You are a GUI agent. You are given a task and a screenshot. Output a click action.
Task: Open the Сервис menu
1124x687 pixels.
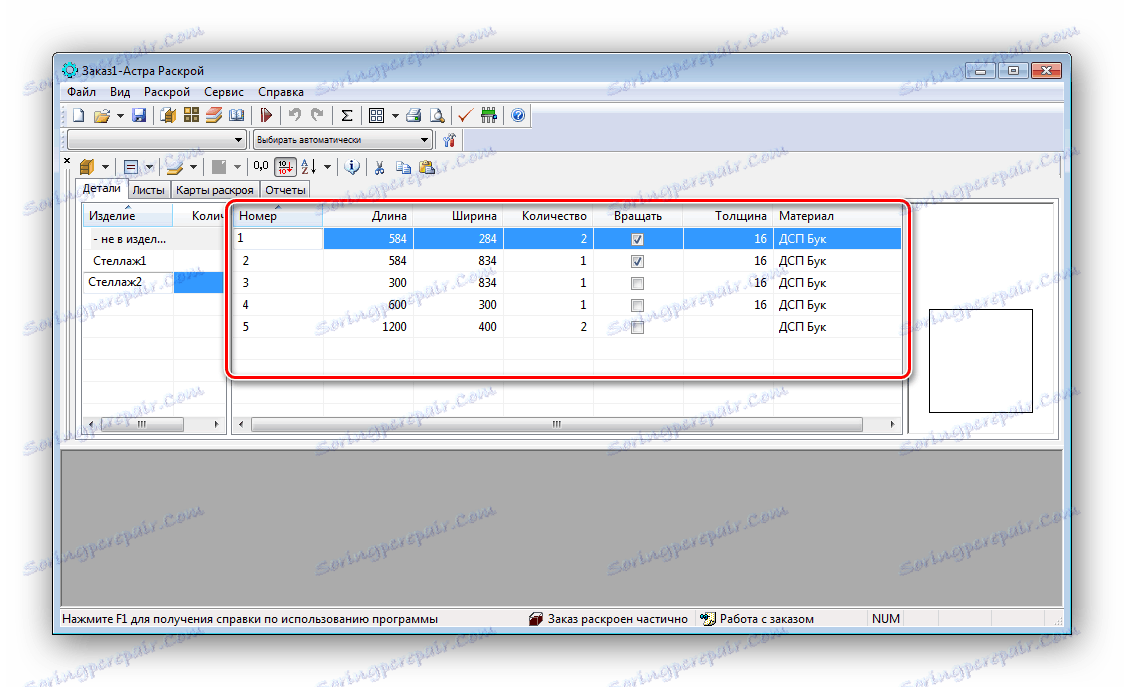point(224,92)
